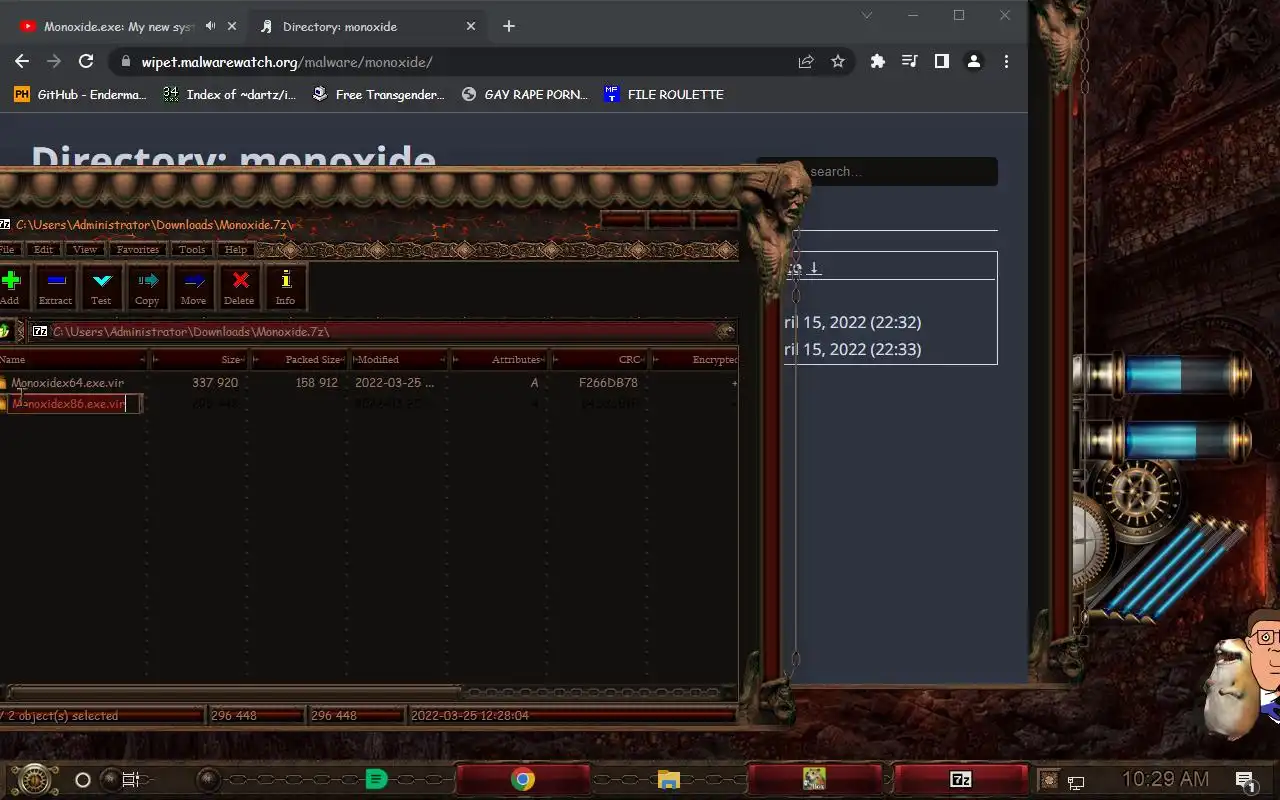Close the Directory: monoxide tab
The height and width of the screenshot is (800, 1280).
[471, 27]
